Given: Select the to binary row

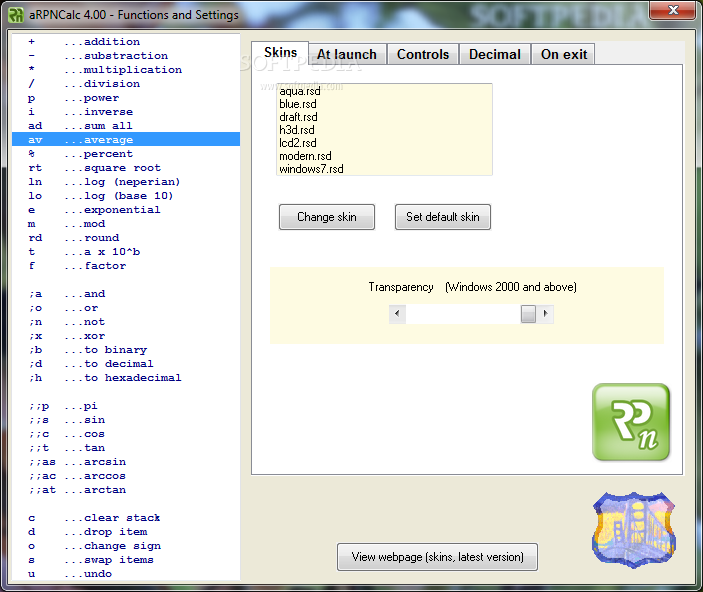Looking at the screenshot, I should (x=126, y=350).
